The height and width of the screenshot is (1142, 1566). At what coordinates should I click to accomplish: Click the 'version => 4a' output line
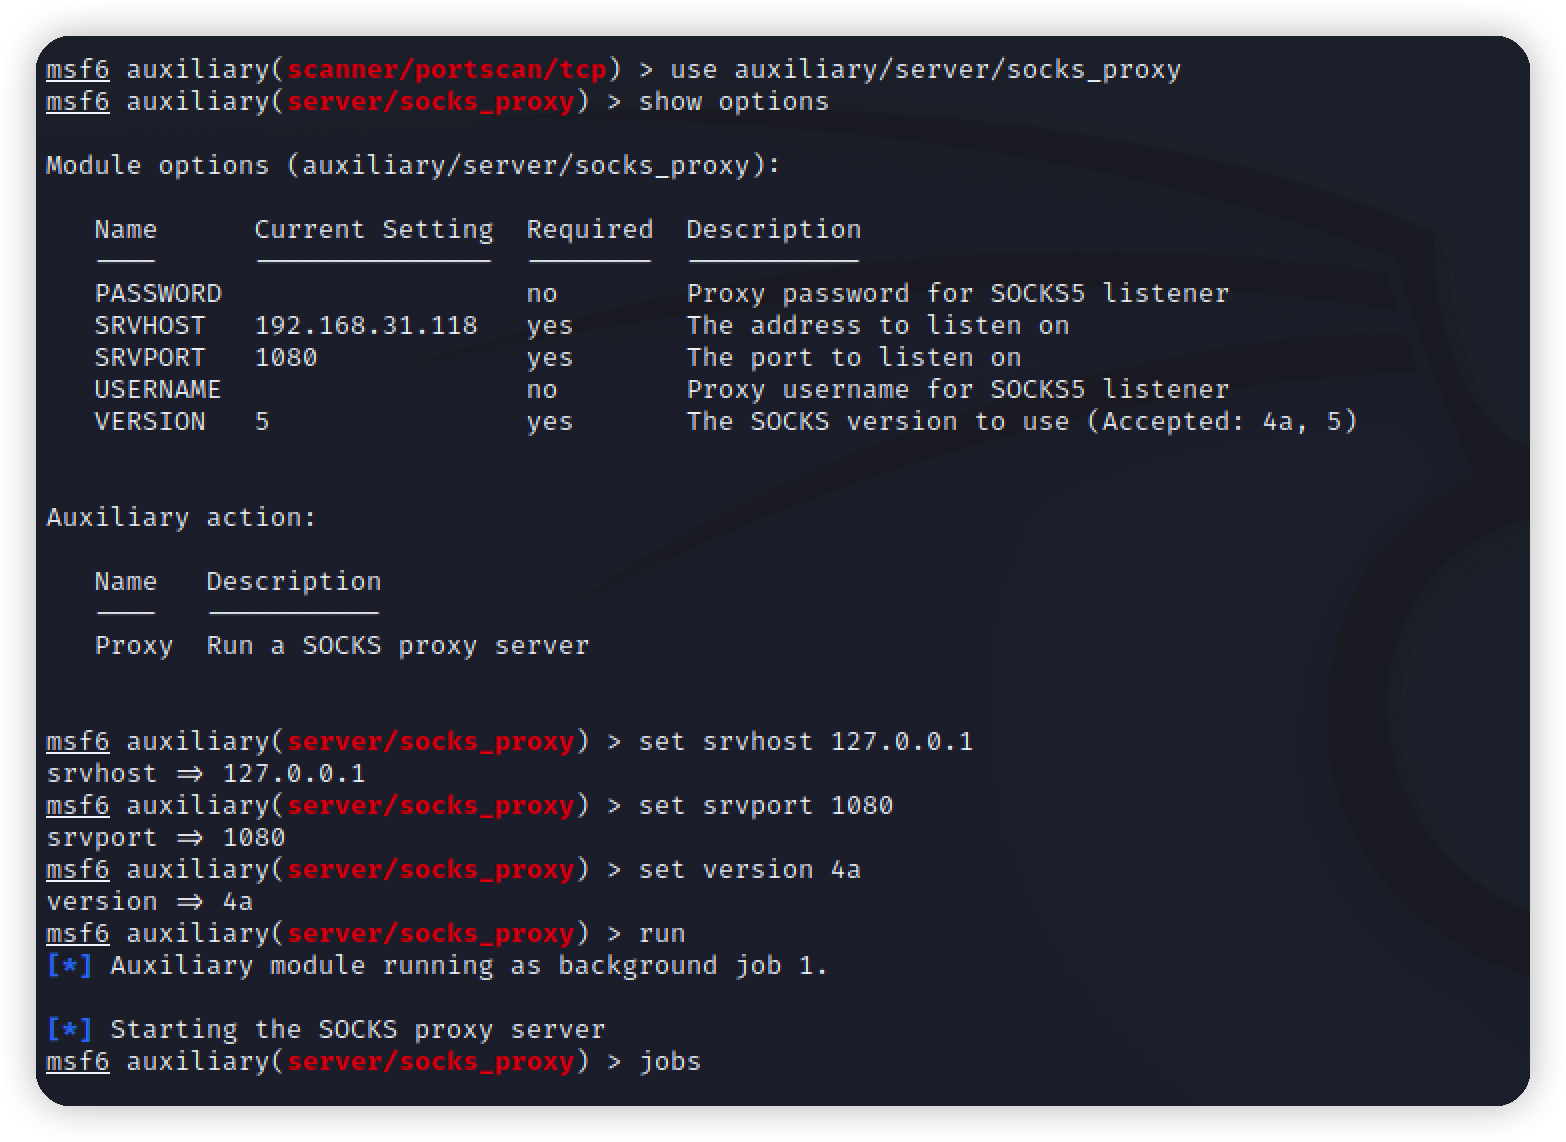150,902
